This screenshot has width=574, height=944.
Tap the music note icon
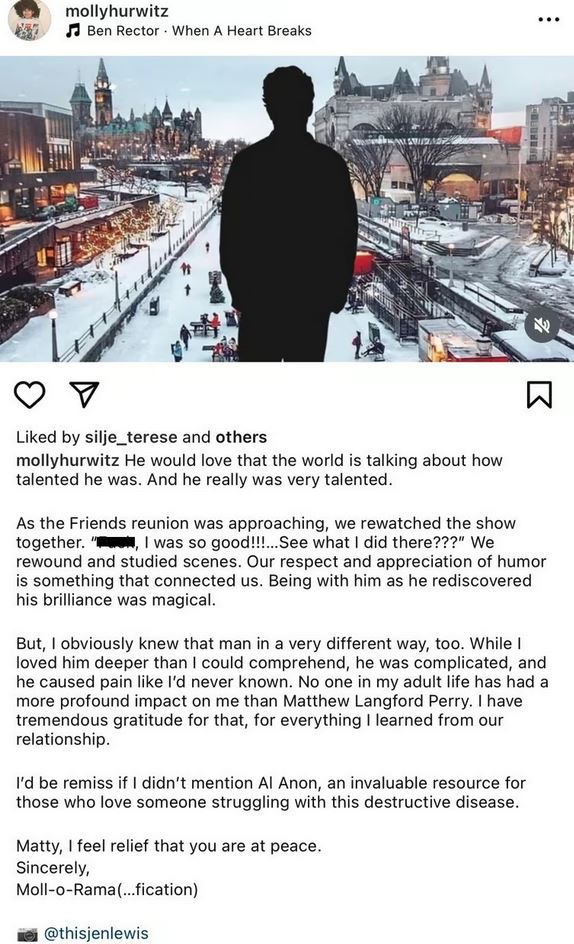[x=73, y=31]
